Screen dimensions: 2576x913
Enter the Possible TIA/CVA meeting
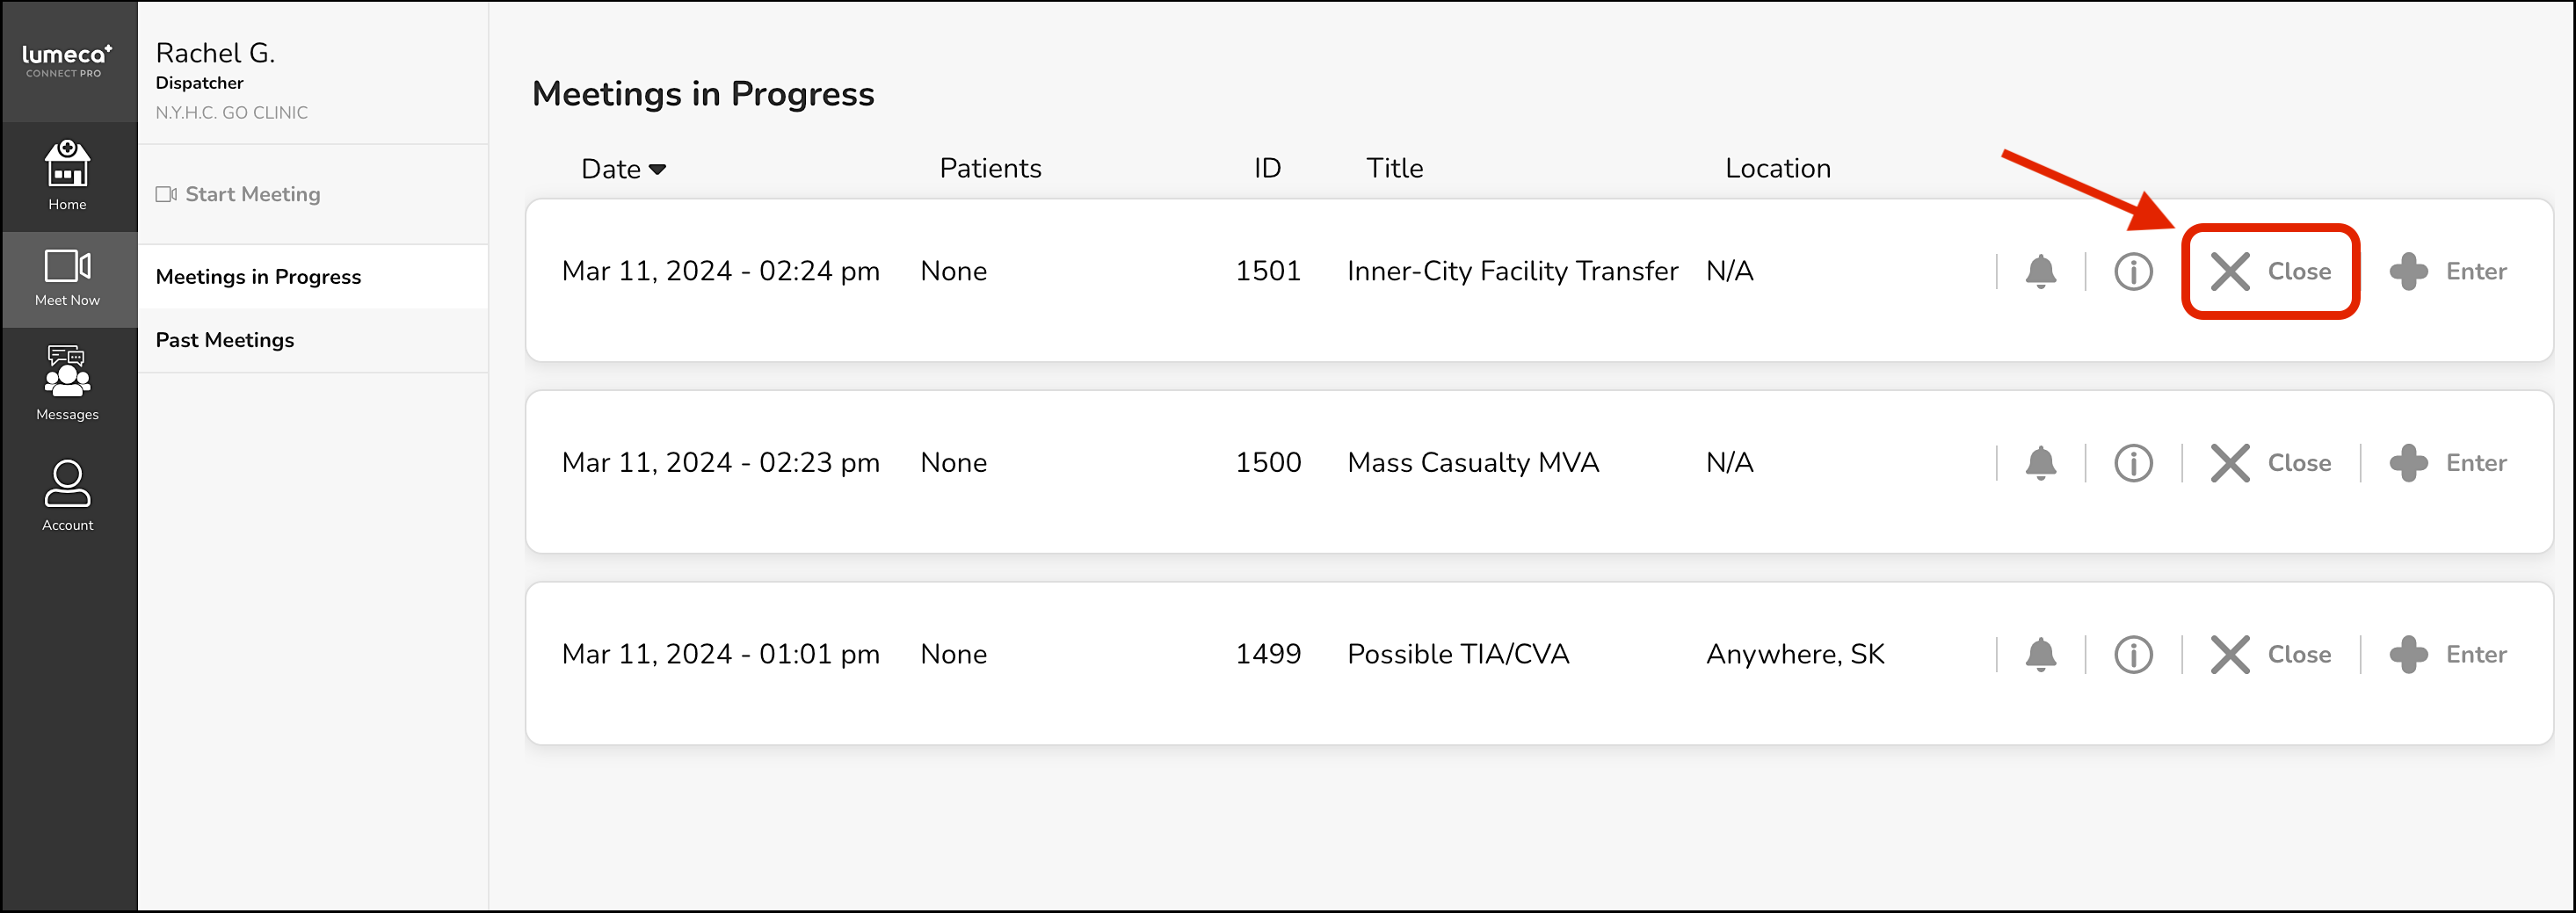pos(2448,655)
